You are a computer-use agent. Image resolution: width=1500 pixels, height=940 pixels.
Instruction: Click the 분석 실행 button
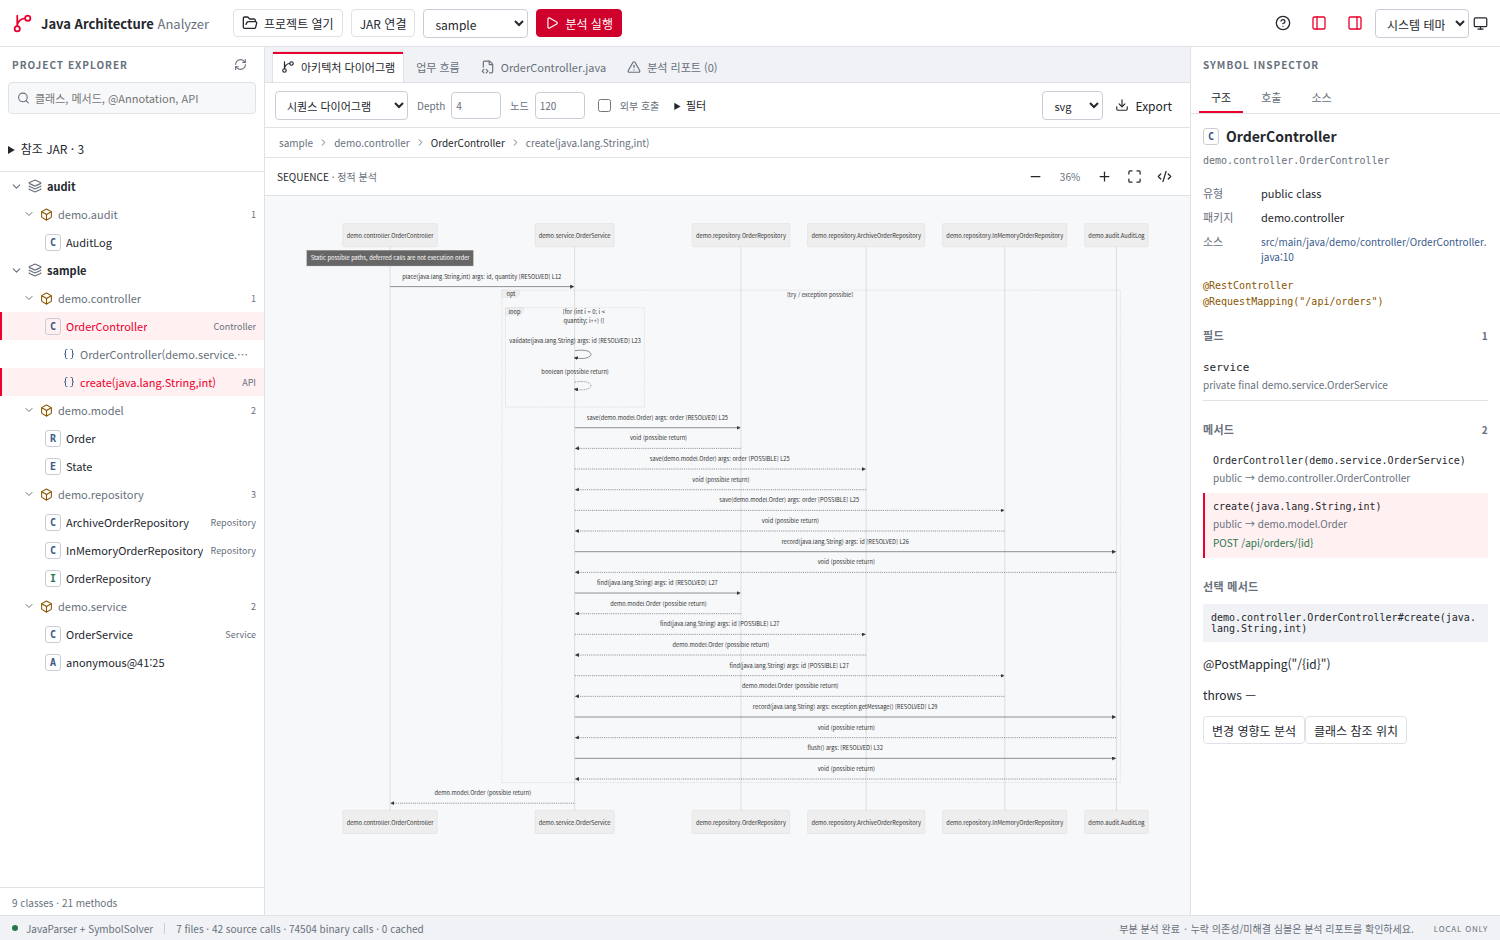579,23
